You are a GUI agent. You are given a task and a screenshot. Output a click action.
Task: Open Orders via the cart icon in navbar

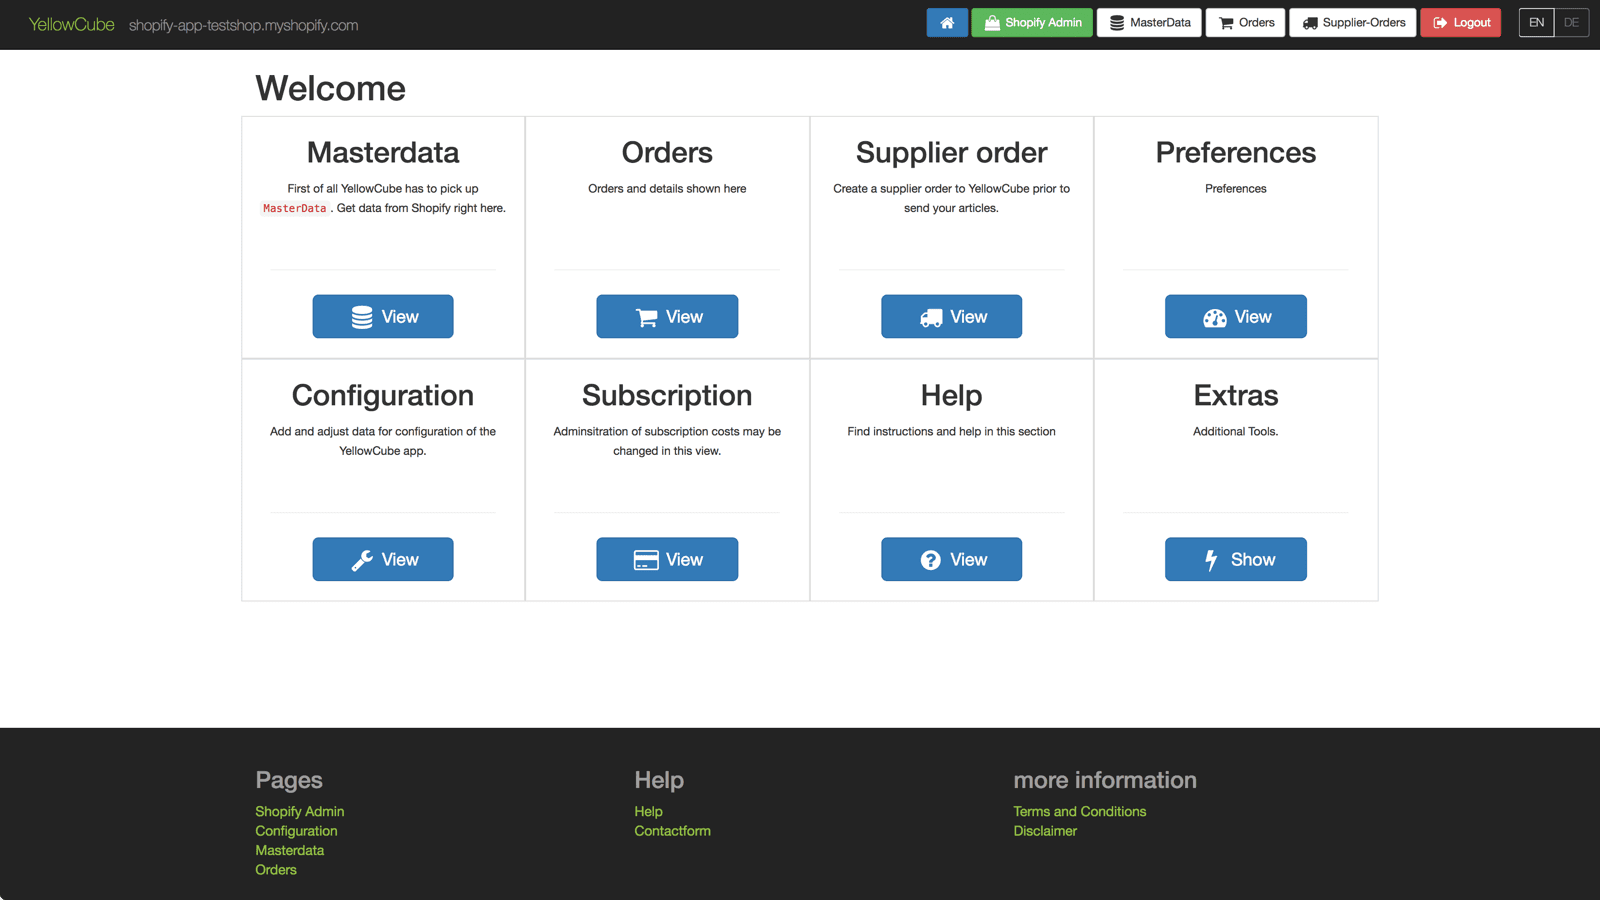pyautogui.click(x=1245, y=22)
